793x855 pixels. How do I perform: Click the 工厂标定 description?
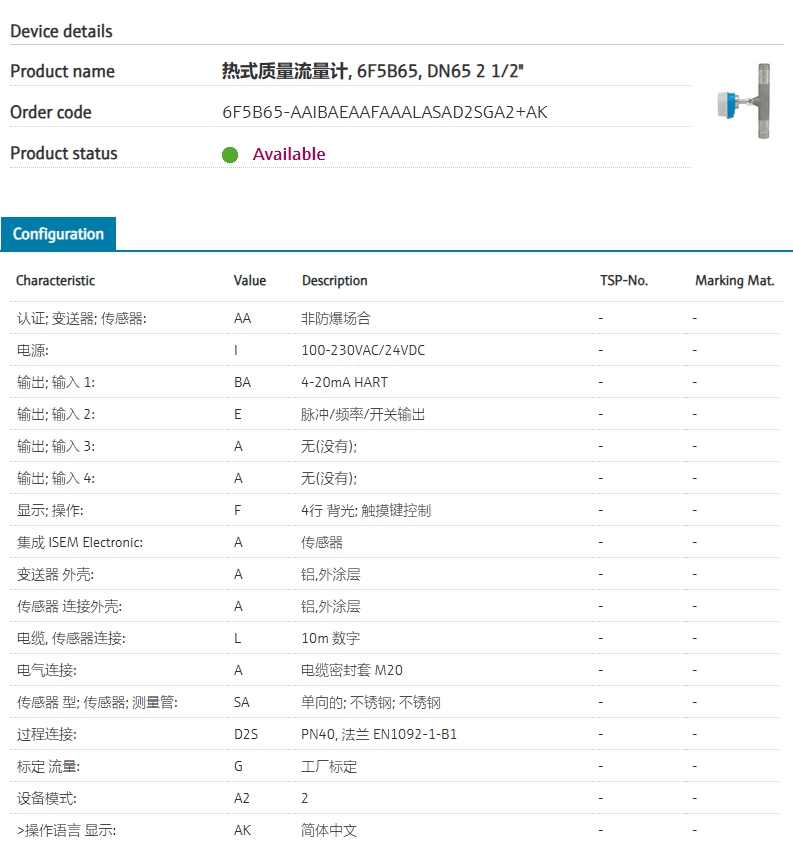tap(329, 767)
